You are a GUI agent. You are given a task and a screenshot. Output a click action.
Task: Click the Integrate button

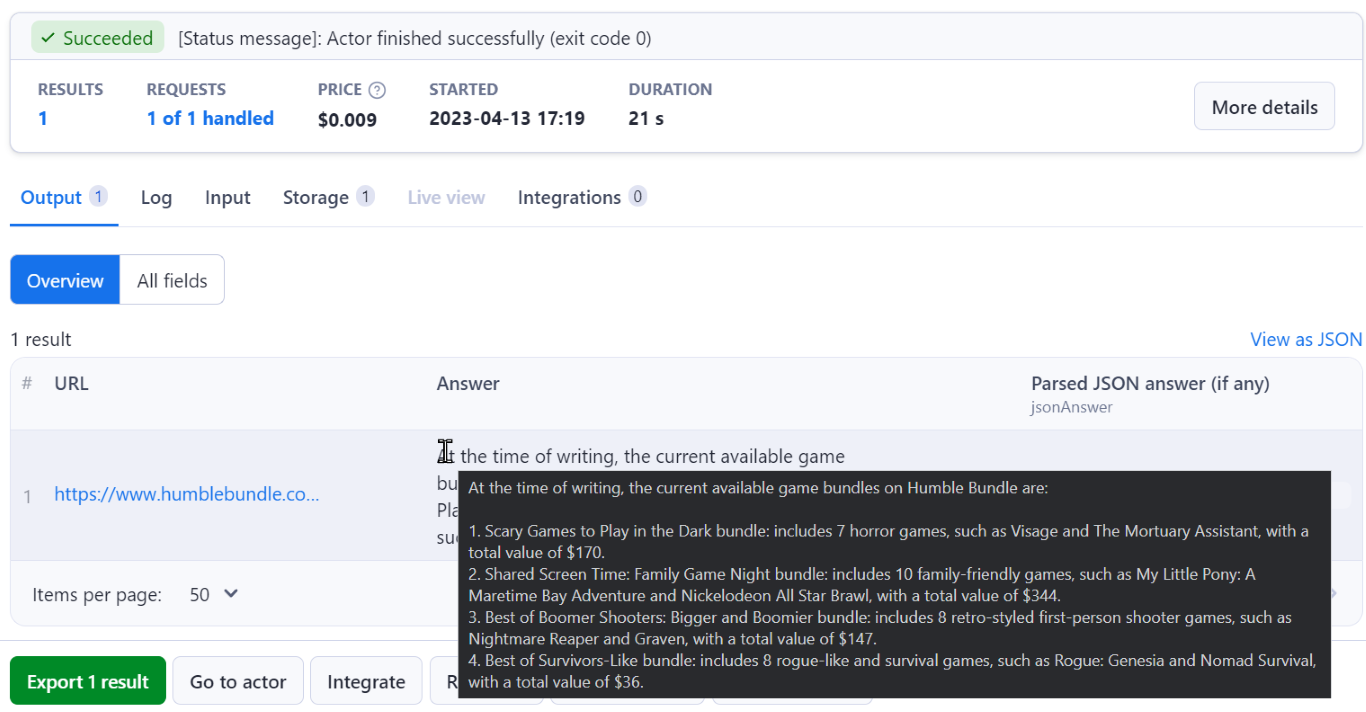click(366, 681)
